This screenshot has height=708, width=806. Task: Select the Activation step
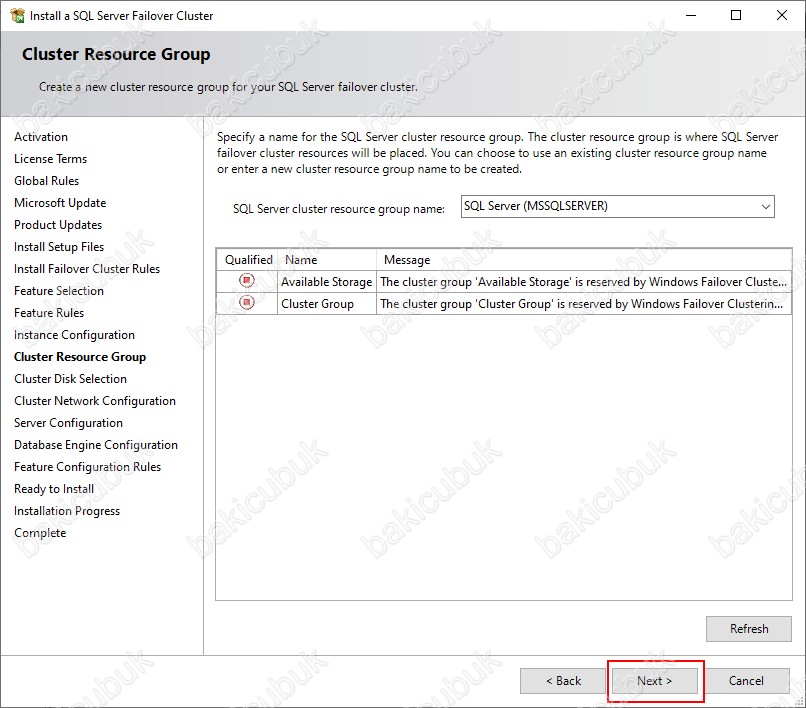pyautogui.click(x=41, y=137)
